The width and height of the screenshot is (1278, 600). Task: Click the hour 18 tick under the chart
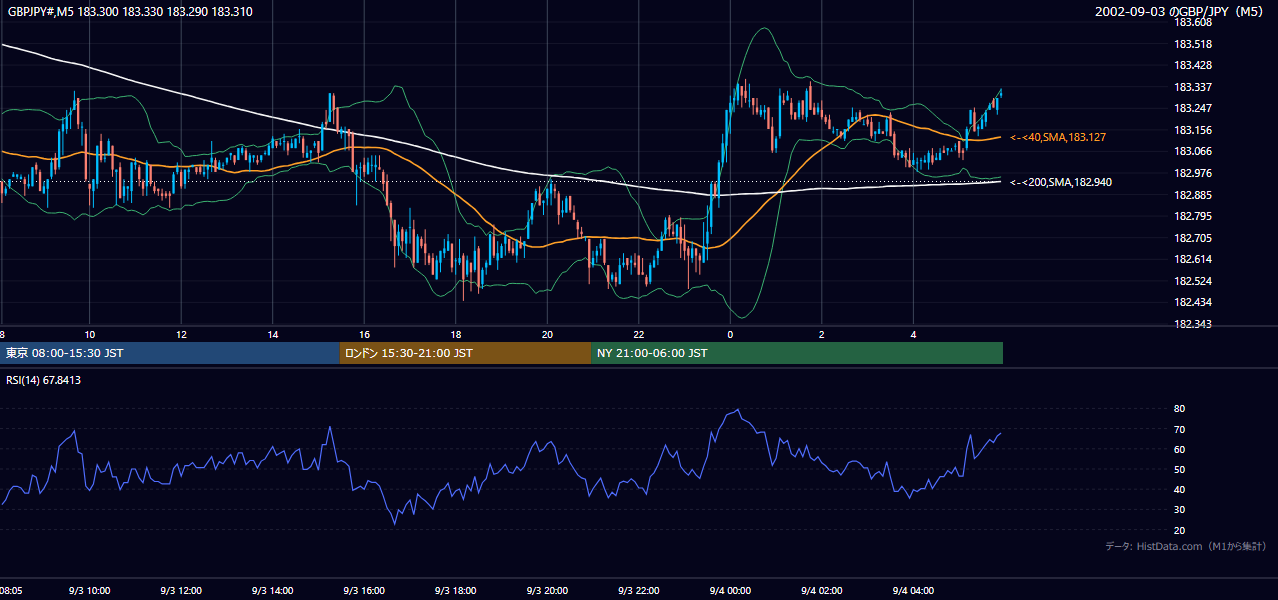[456, 334]
